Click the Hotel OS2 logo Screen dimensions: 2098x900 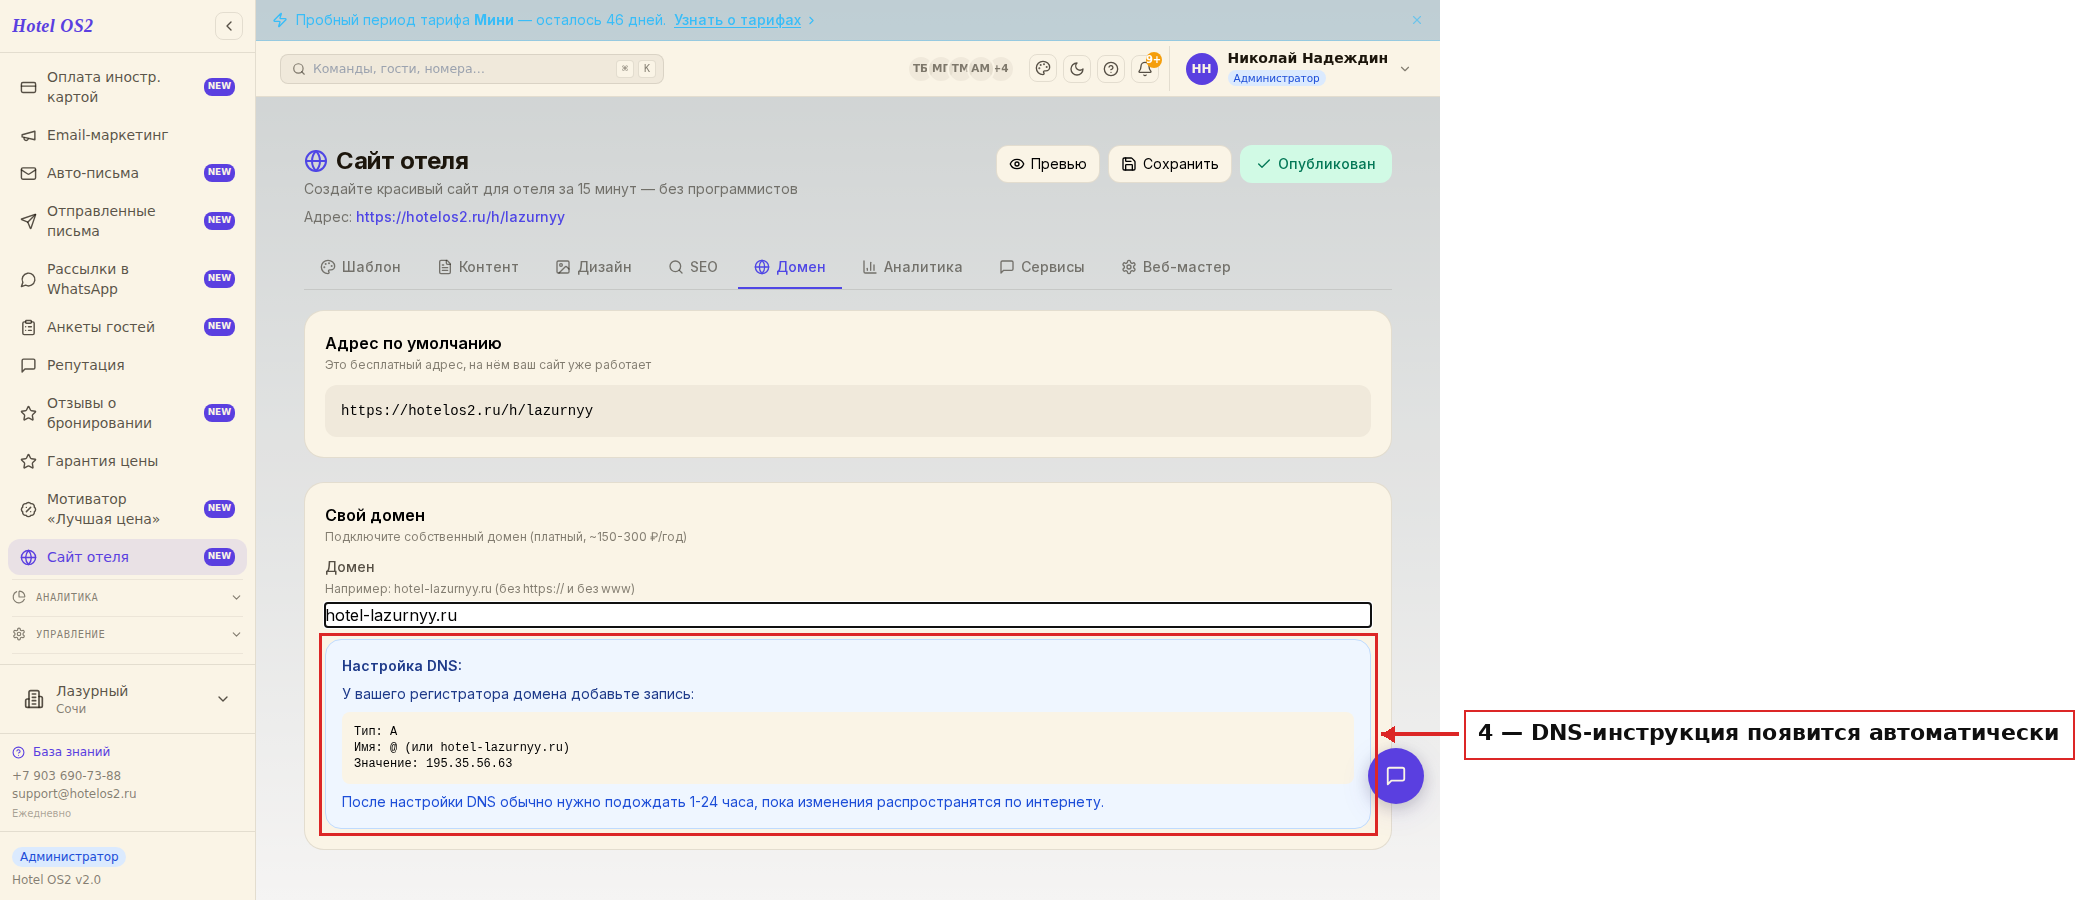tap(52, 26)
